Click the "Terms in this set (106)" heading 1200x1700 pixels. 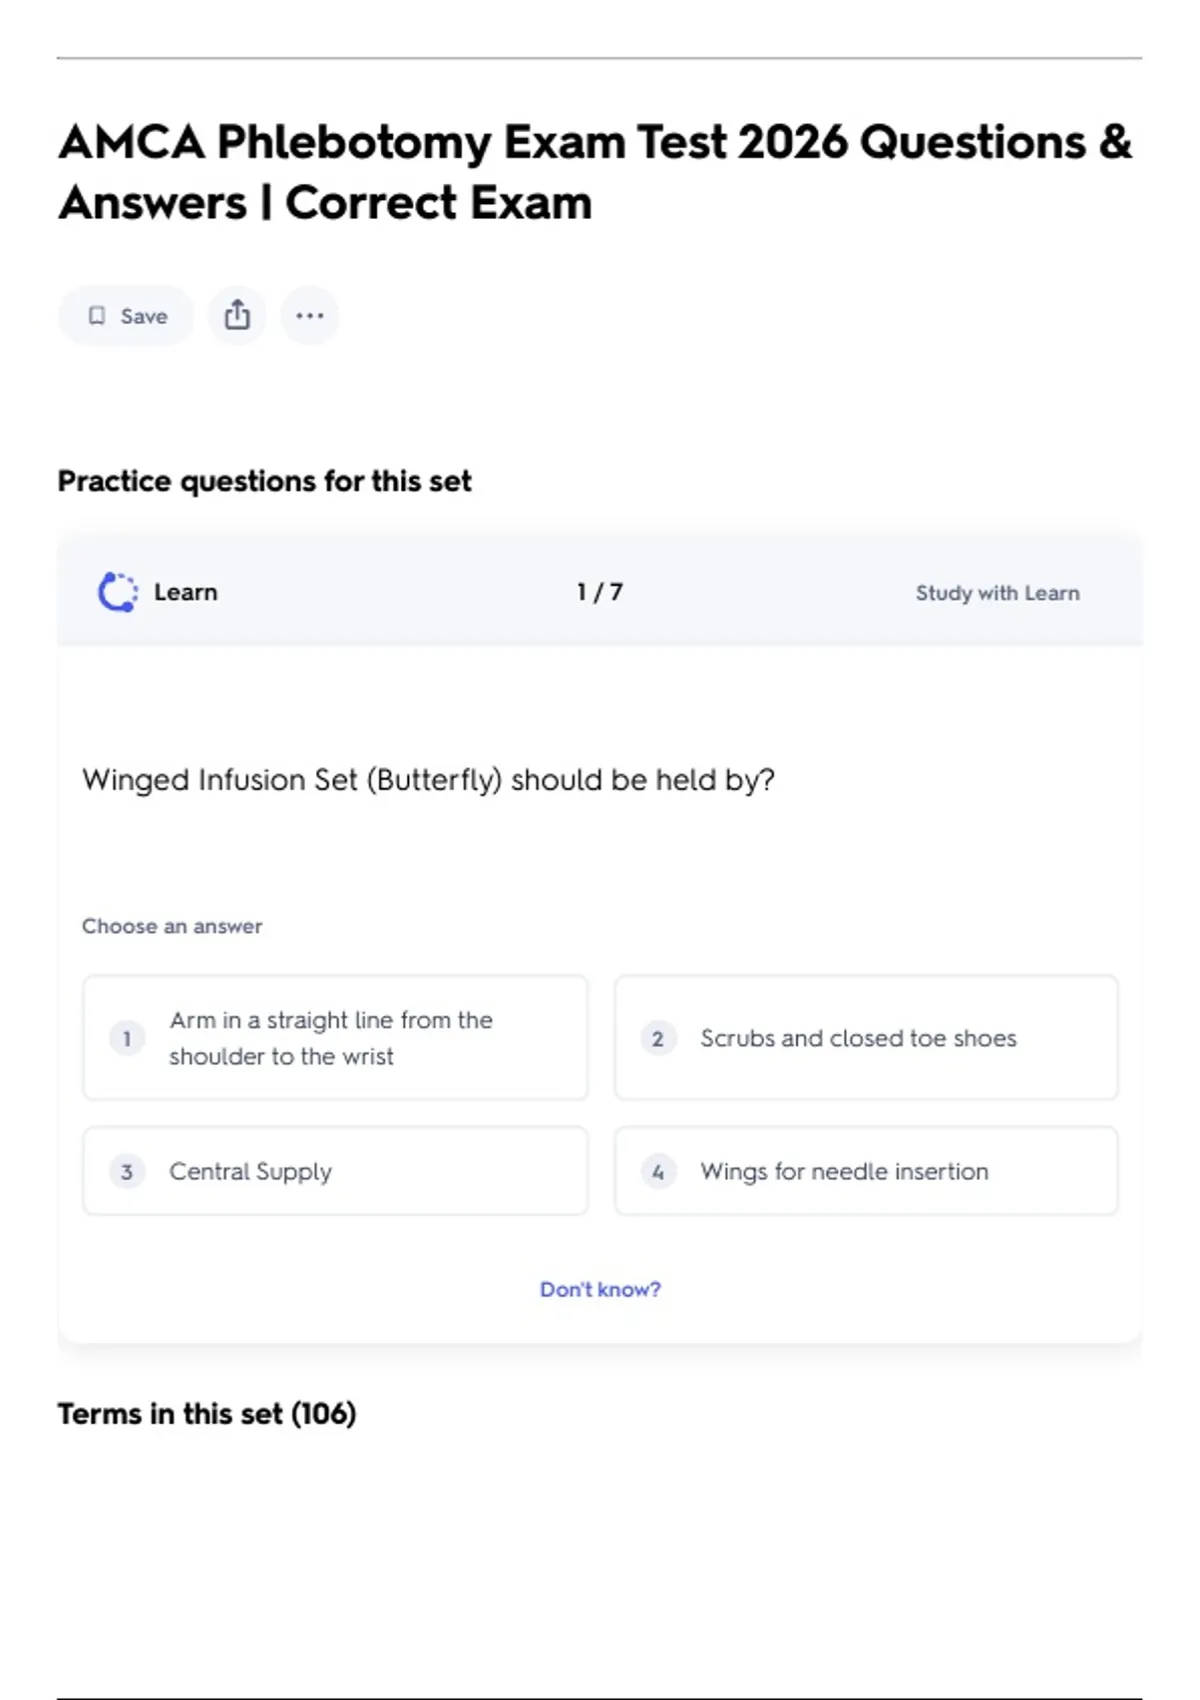207,1413
